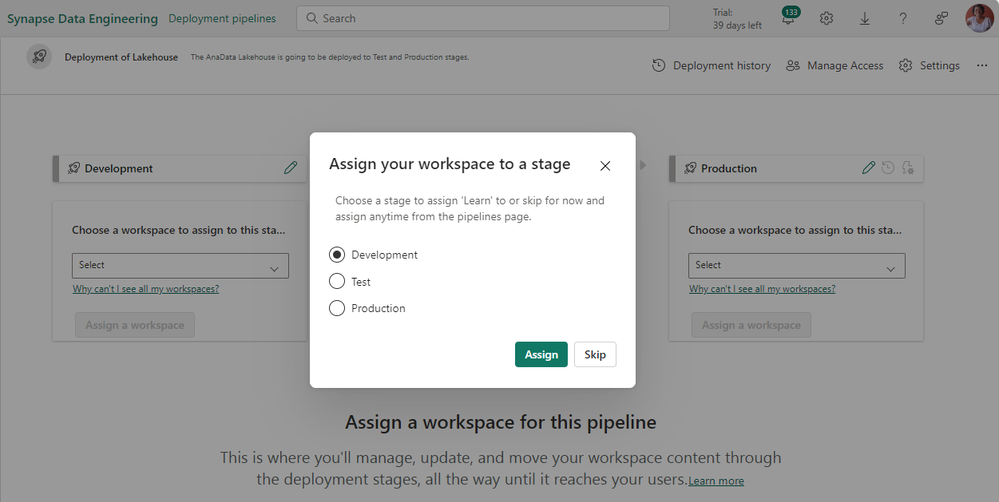Open the more options ellipsis menu
Viewport: 999px width, 502px height.
click(982, 65)
